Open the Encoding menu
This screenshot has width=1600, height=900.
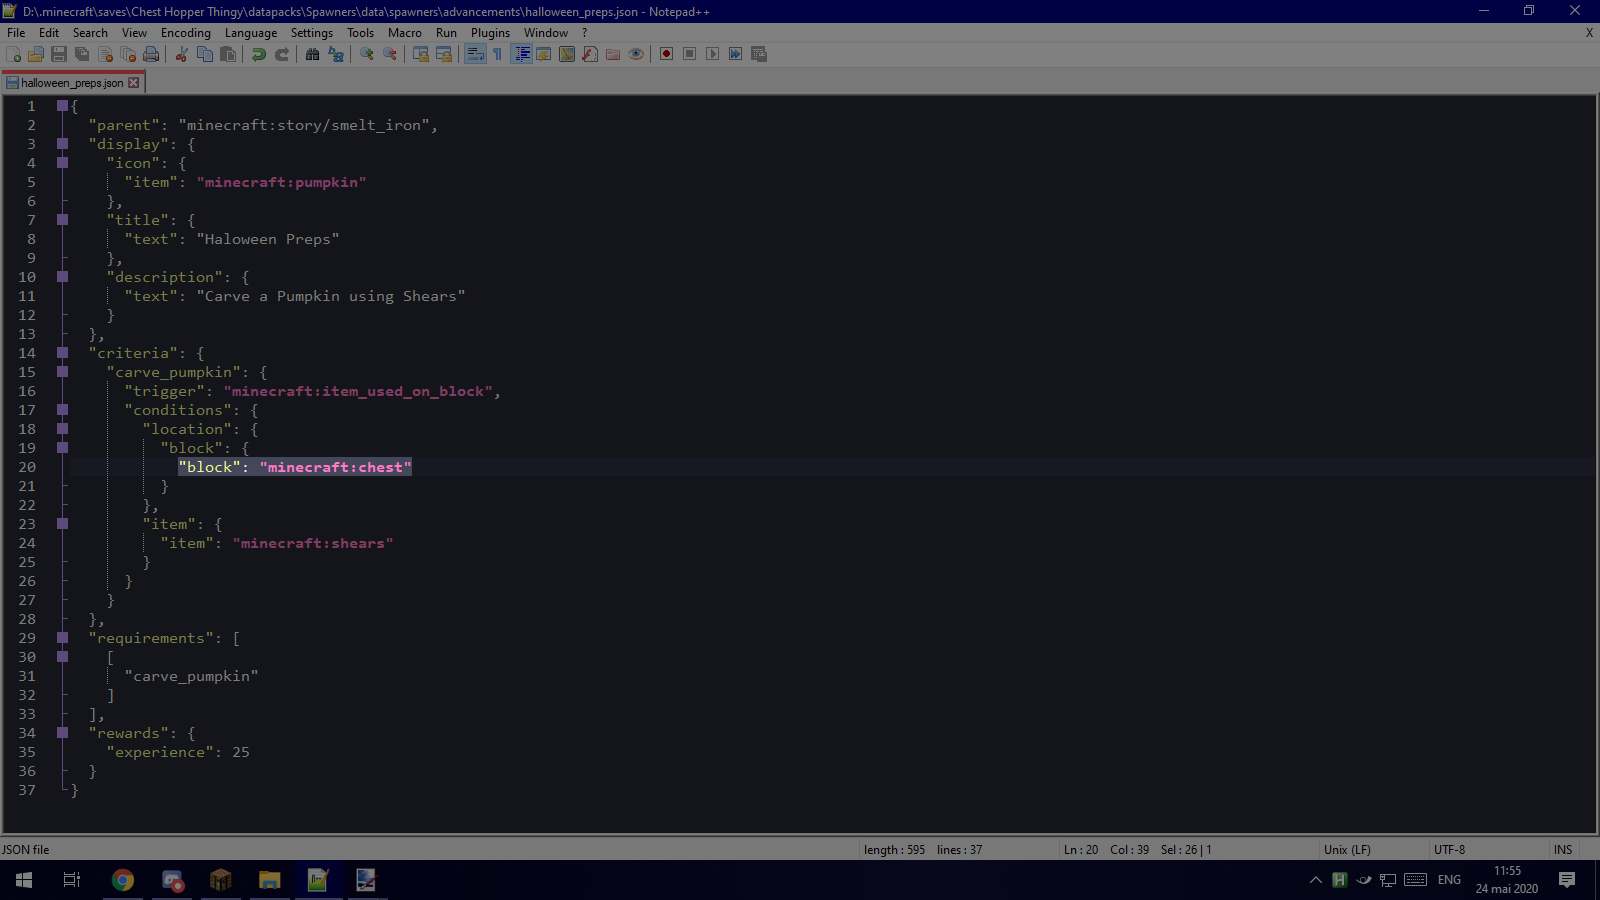(186, 33)
